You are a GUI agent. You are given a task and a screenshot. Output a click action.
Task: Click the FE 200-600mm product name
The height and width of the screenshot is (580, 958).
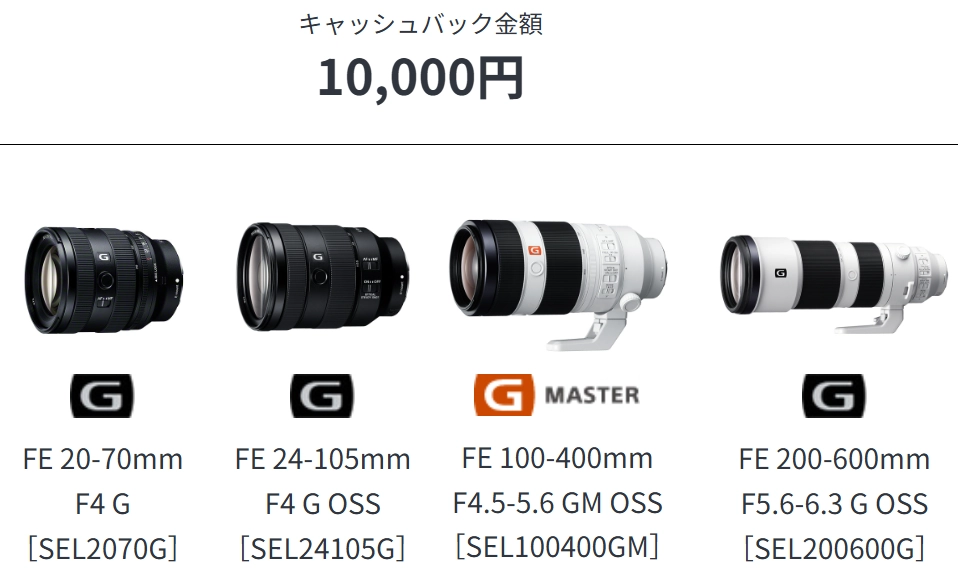tap(835, 459)
